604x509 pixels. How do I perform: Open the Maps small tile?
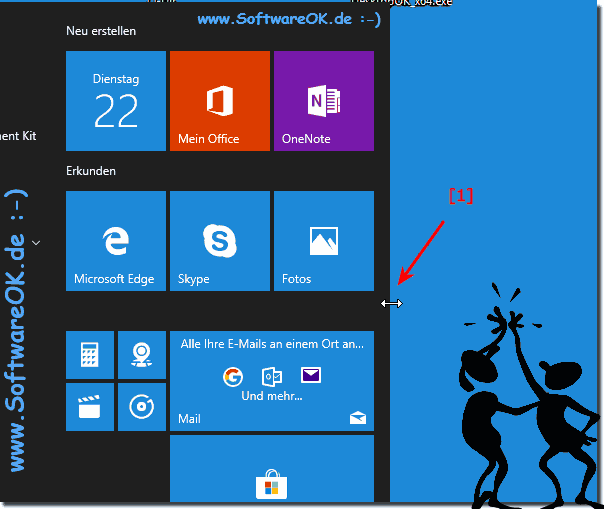point(142,355)
